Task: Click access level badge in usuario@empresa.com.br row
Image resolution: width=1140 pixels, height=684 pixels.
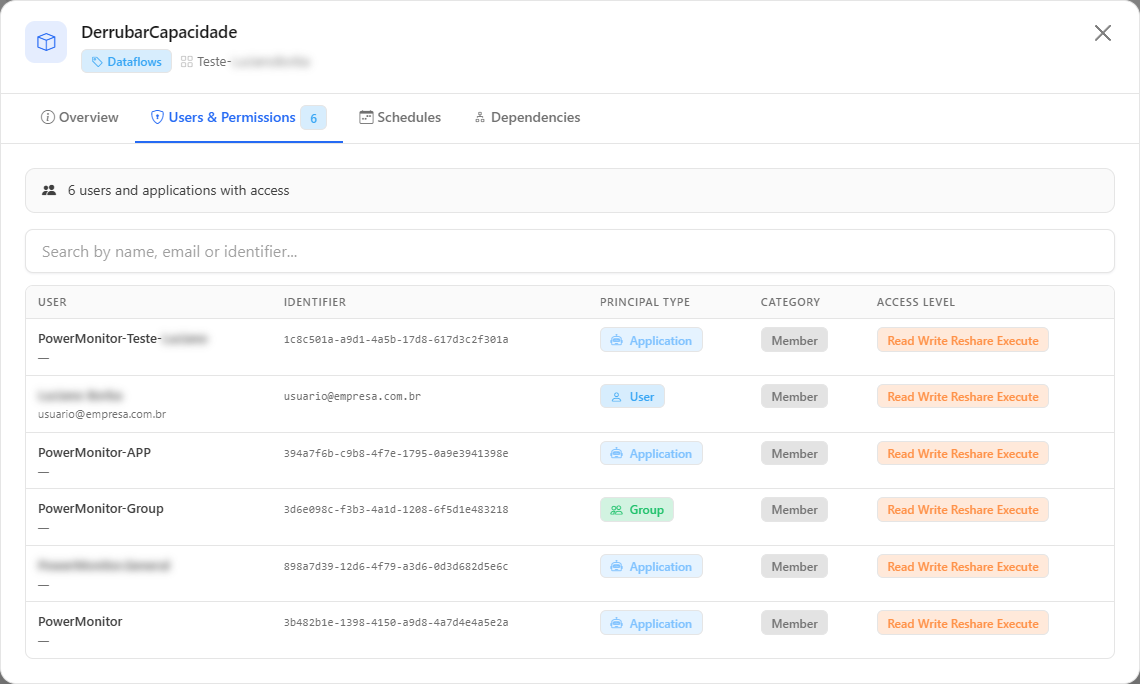Action: point(963,397)
